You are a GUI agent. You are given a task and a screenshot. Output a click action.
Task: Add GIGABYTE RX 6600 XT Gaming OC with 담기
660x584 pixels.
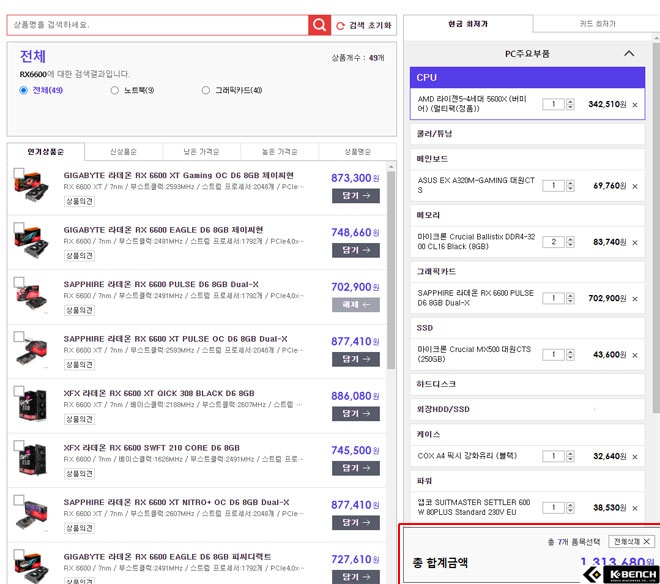click(356, 196)
